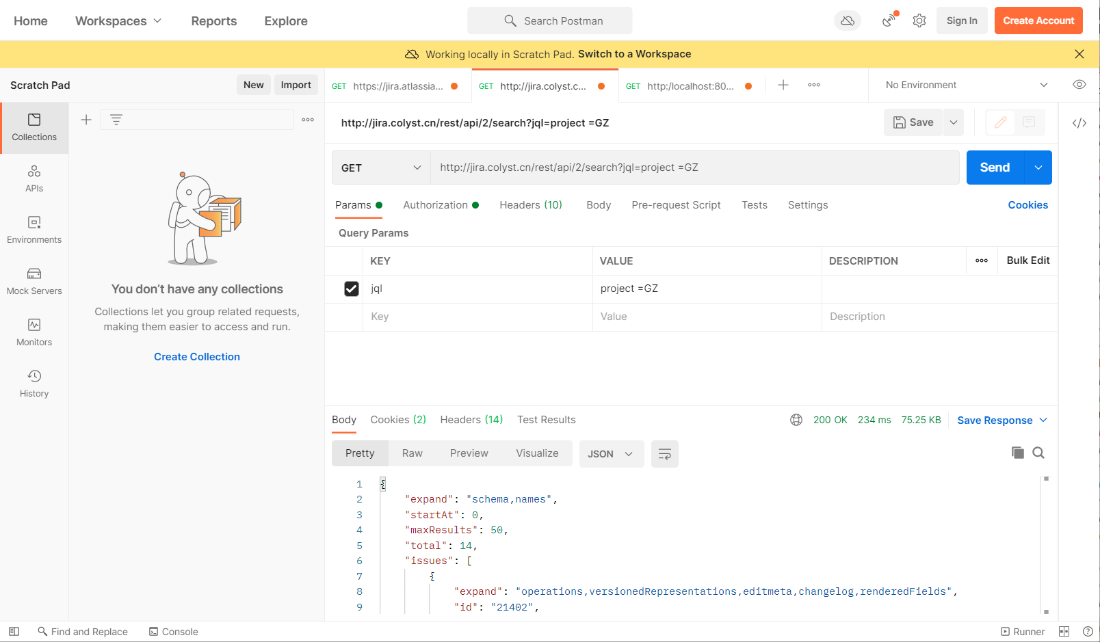The height and width of the screenshot is (642, 1100).
Task: Open the Workspaces dropdown menu
Action: 119,21
